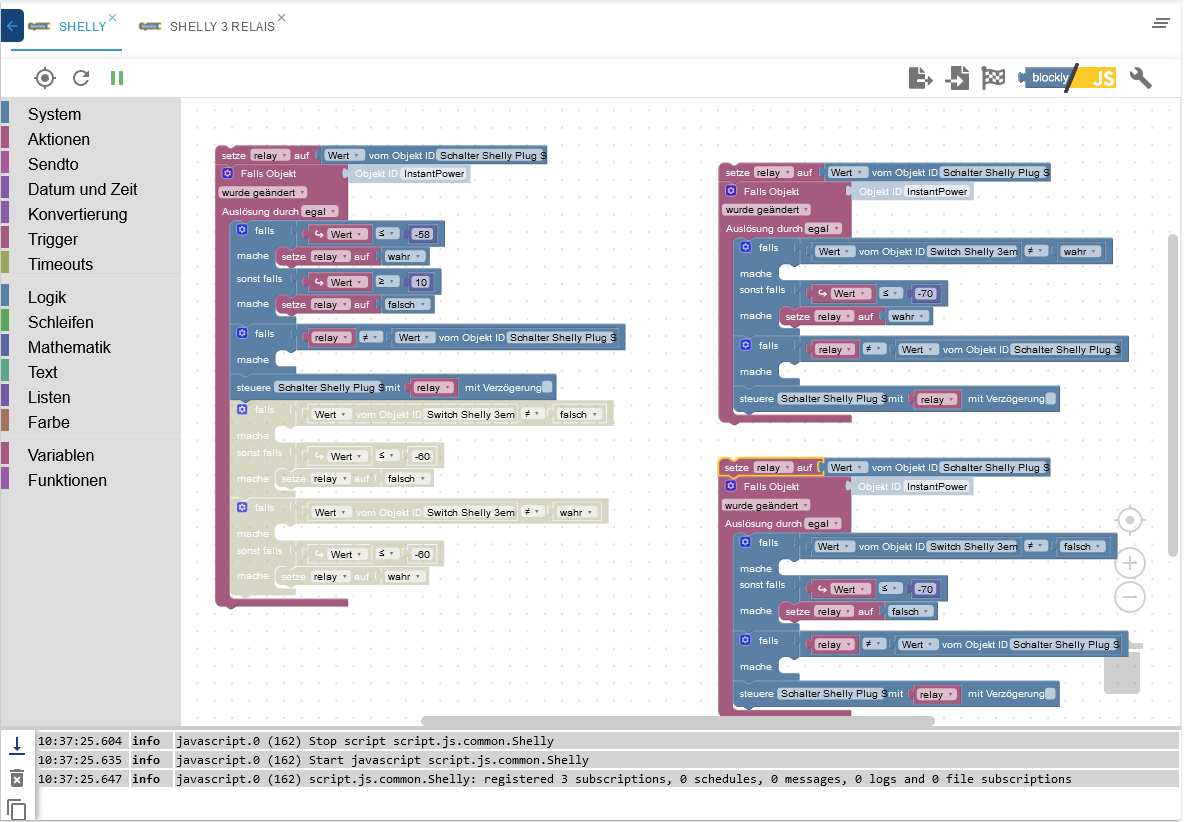Click the vertical workspace scrollbar
Image resolution: width=1184 pixels, height=822 pixels.
(1173, 396)
